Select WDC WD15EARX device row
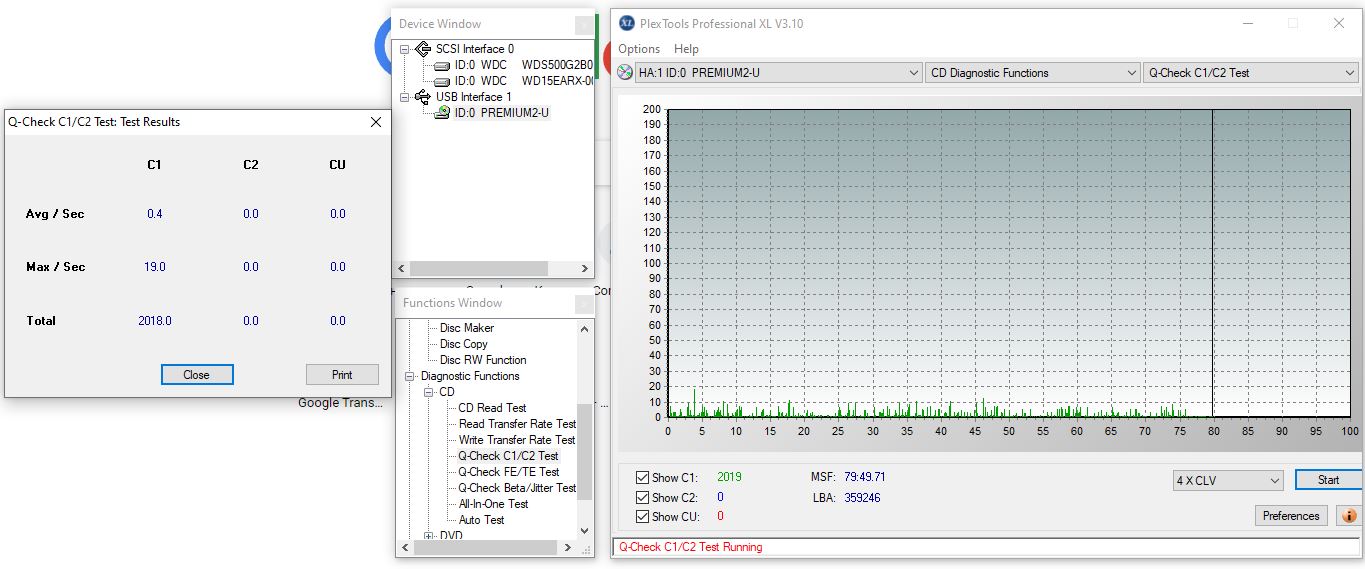The height and width of the screenshot is (569, 1365). (x=523, y=81)
